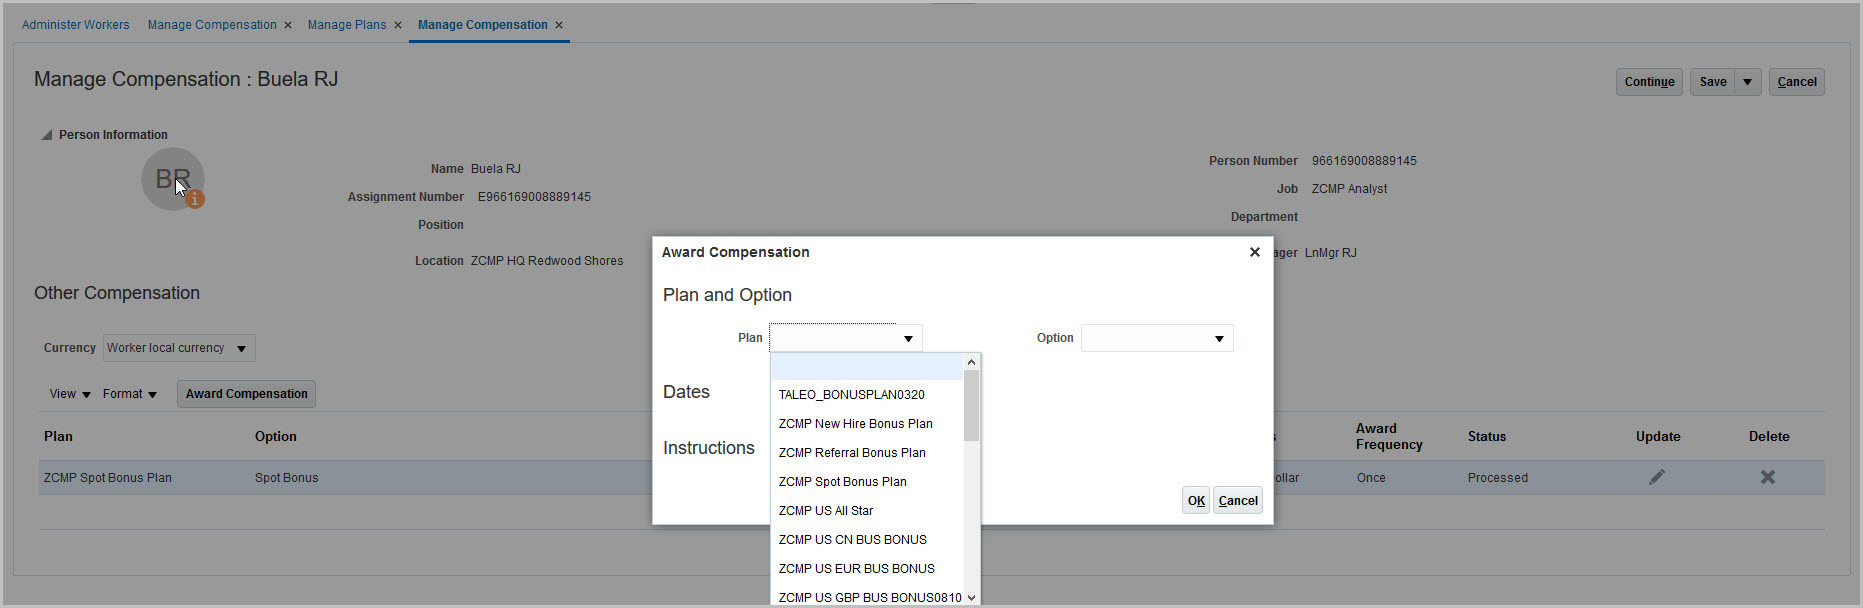Image resolution: width=1863 pixels, height=608 pixels.
Task: Click scroll down arrow in plan list
Action: [971, 597]
